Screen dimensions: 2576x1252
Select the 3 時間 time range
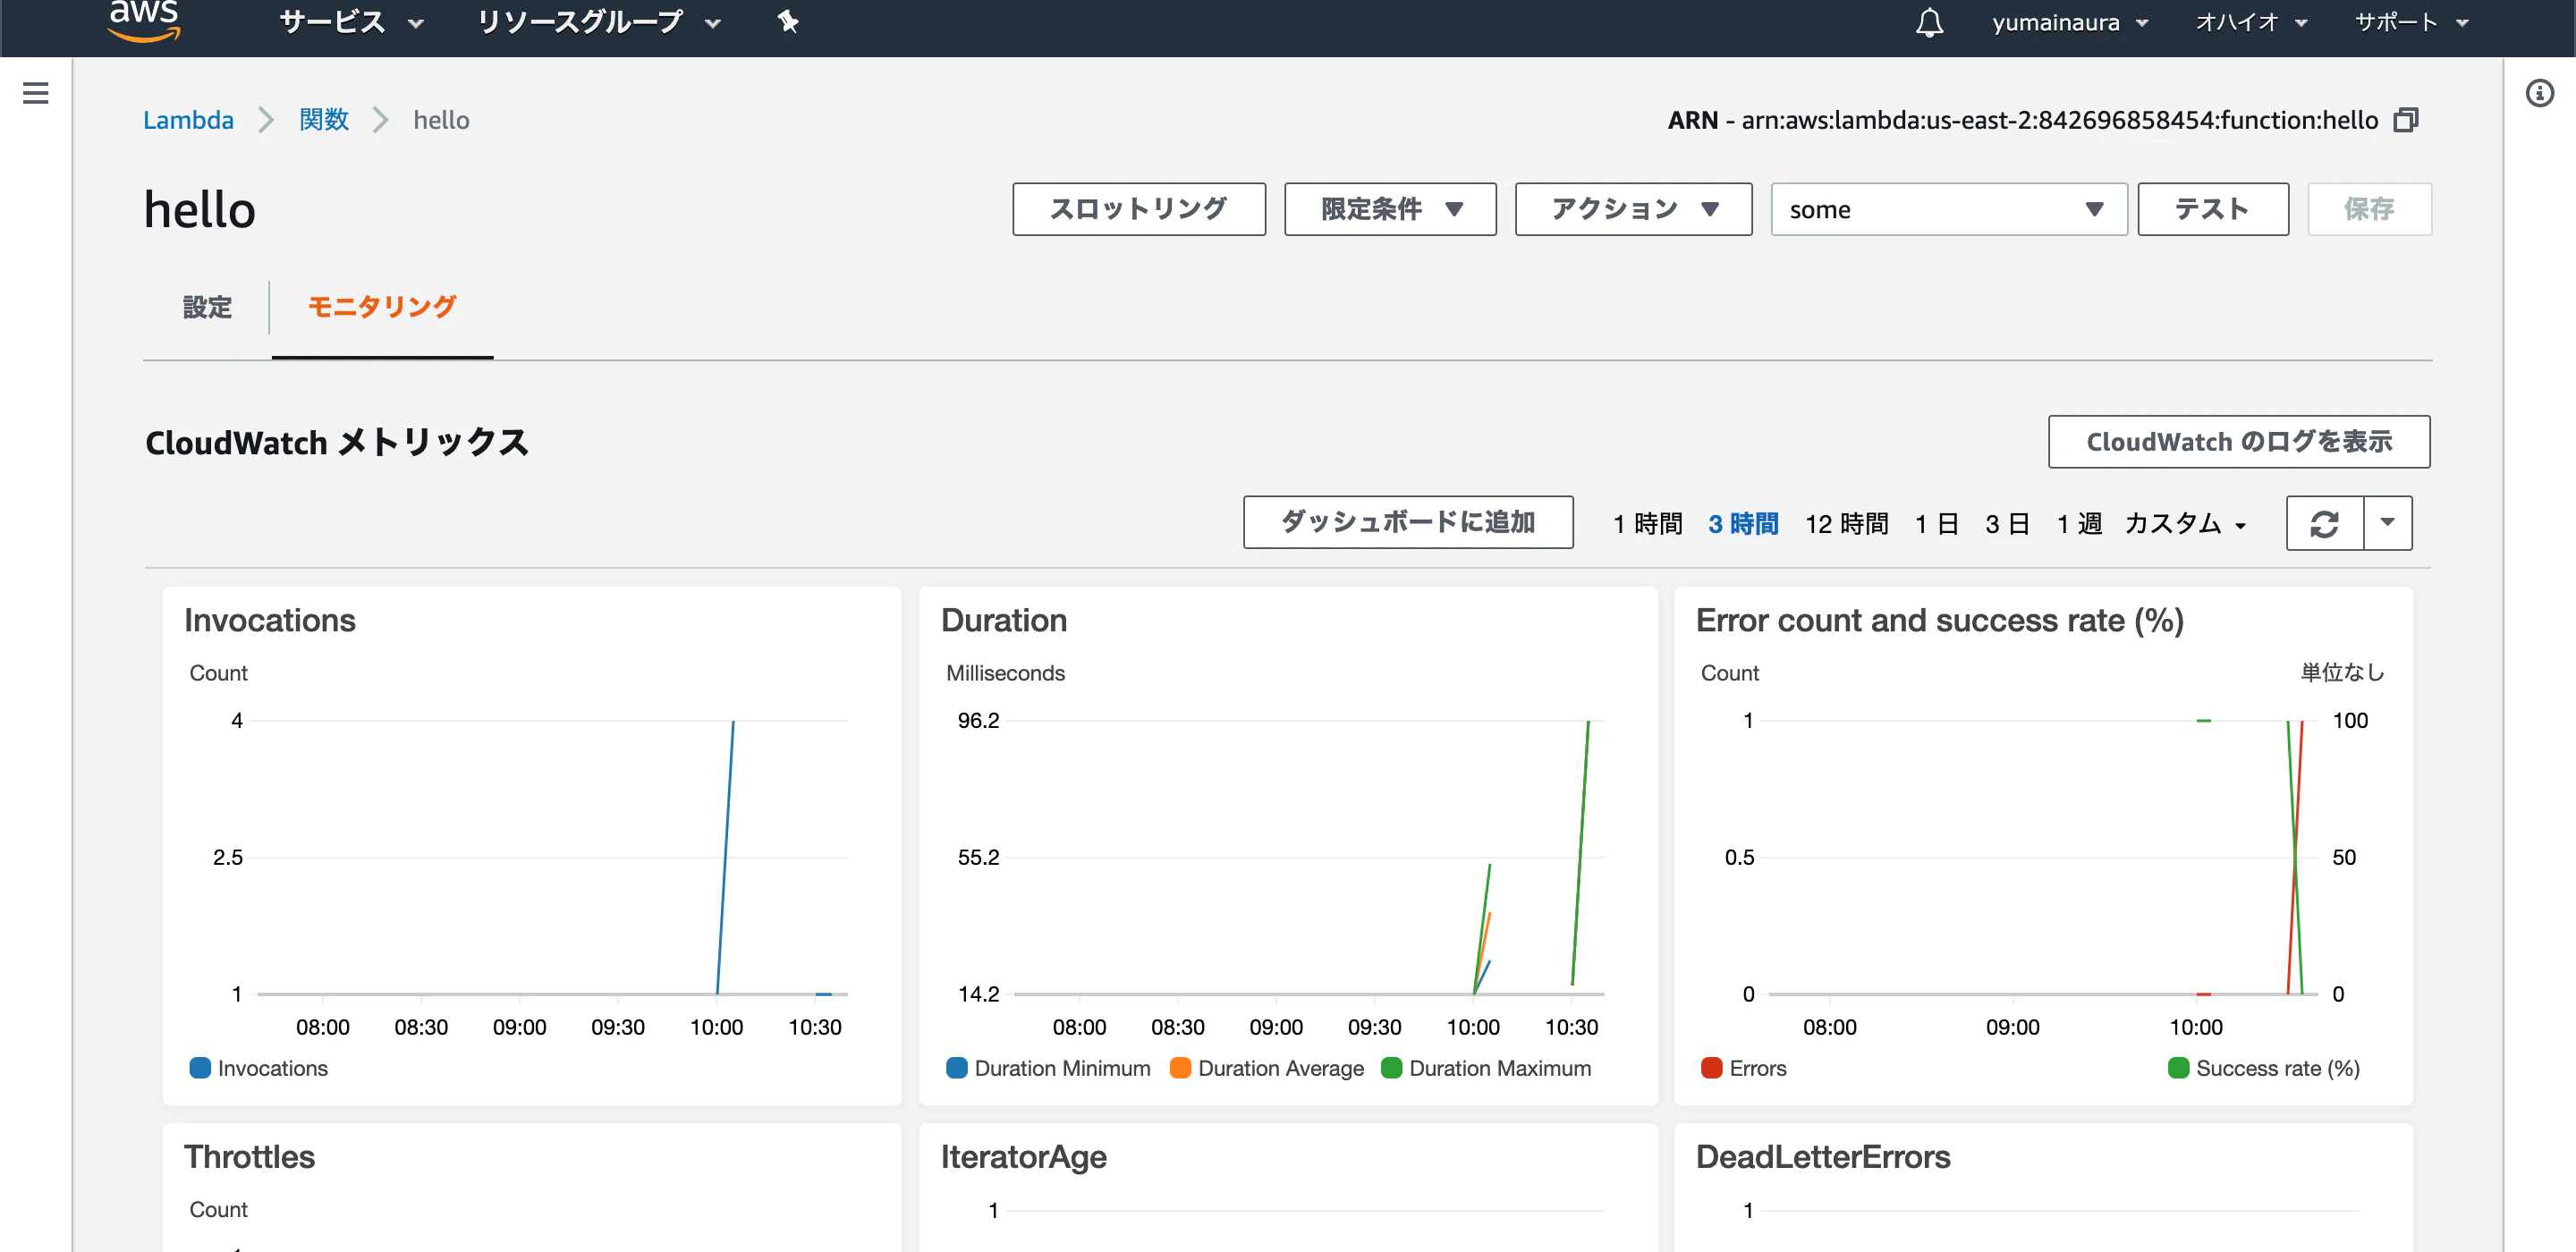point(1743,524)
